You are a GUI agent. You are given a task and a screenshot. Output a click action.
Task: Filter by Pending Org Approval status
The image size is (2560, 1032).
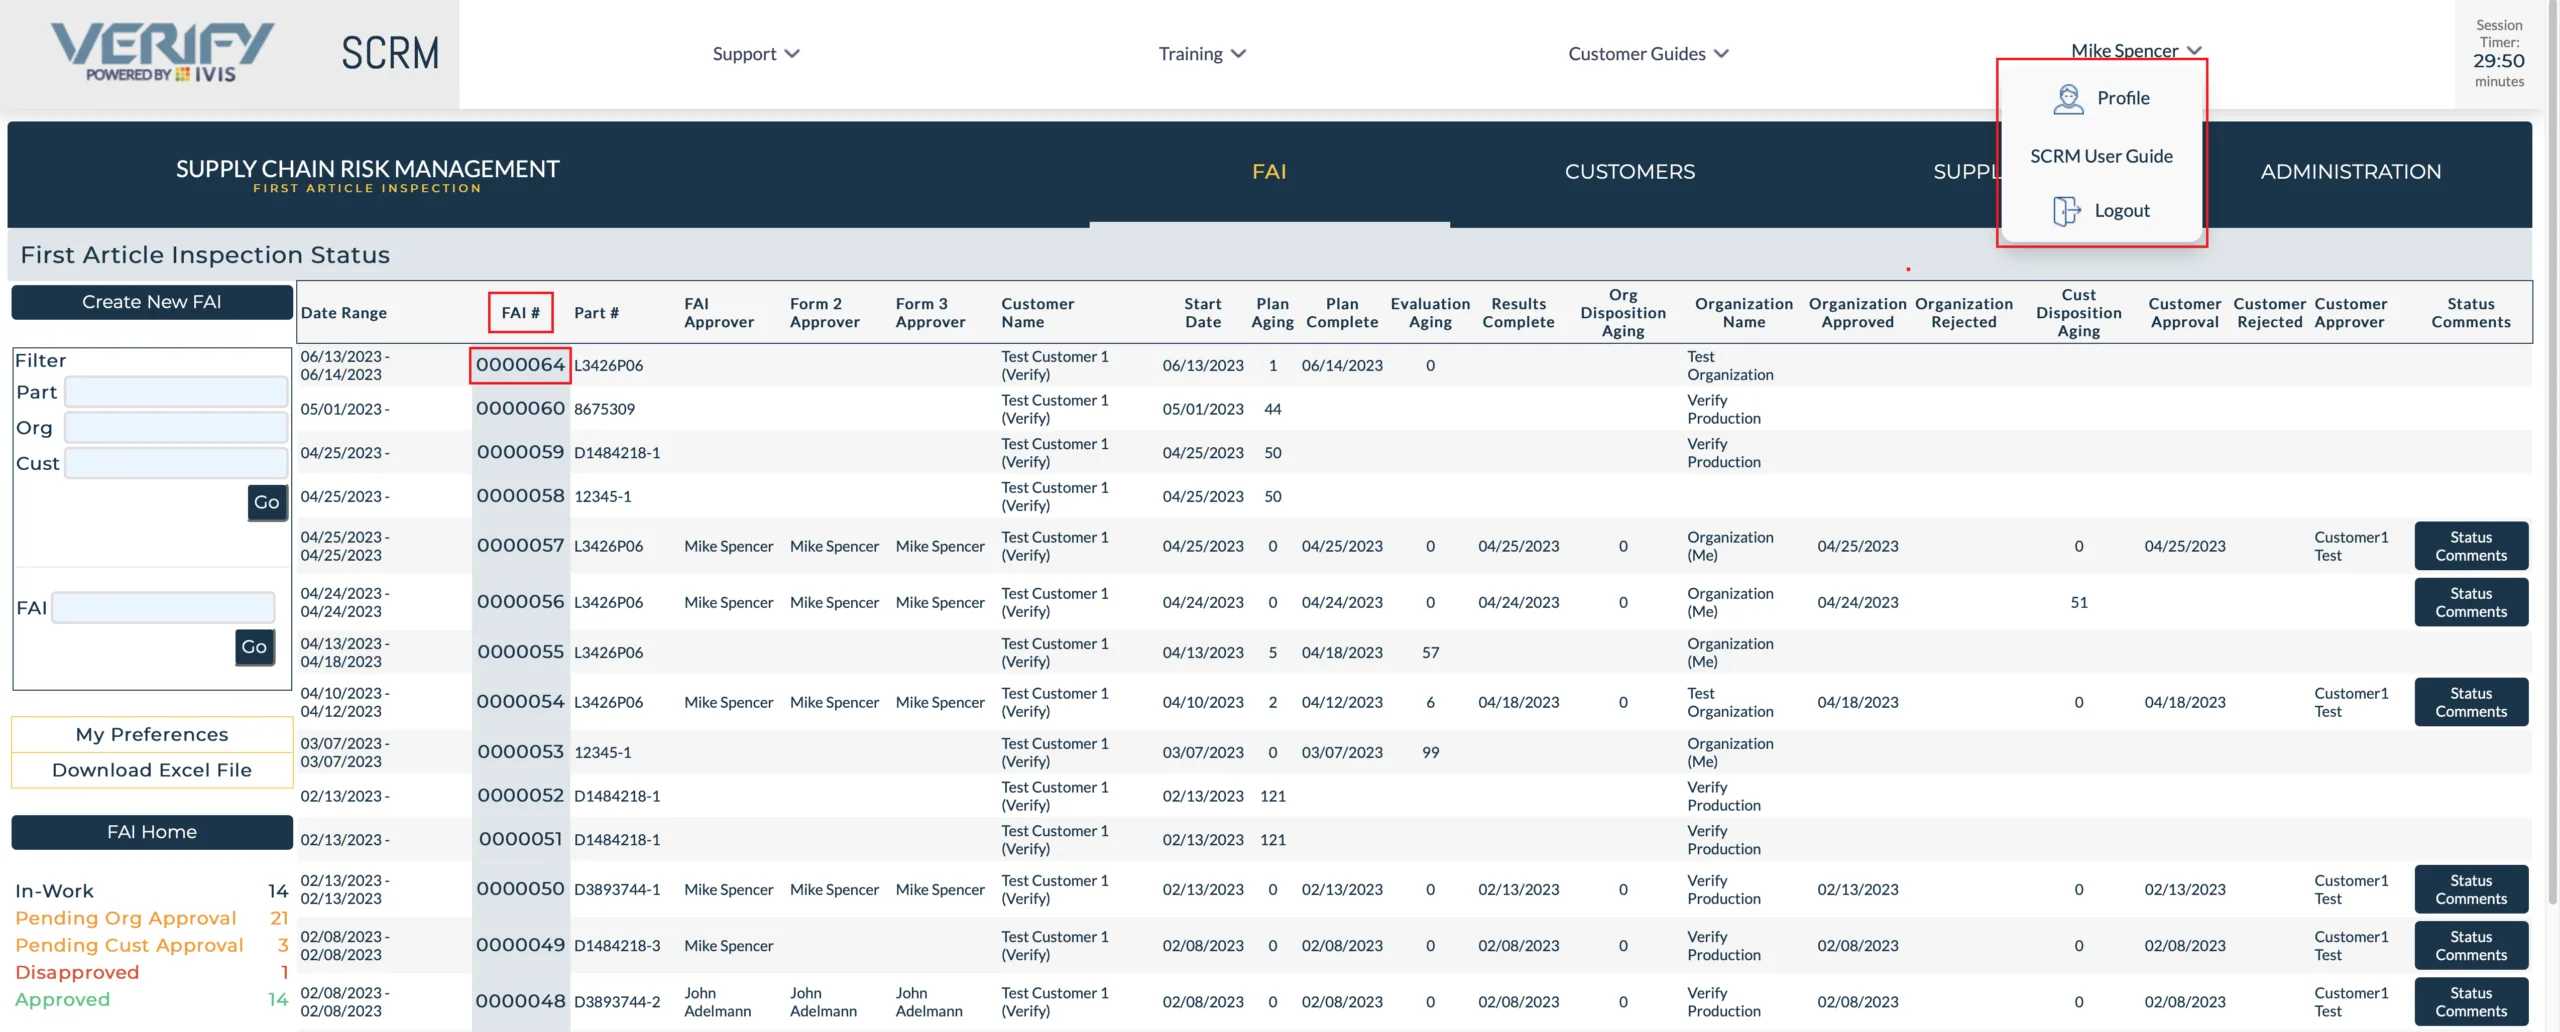(x=152, y=918)
